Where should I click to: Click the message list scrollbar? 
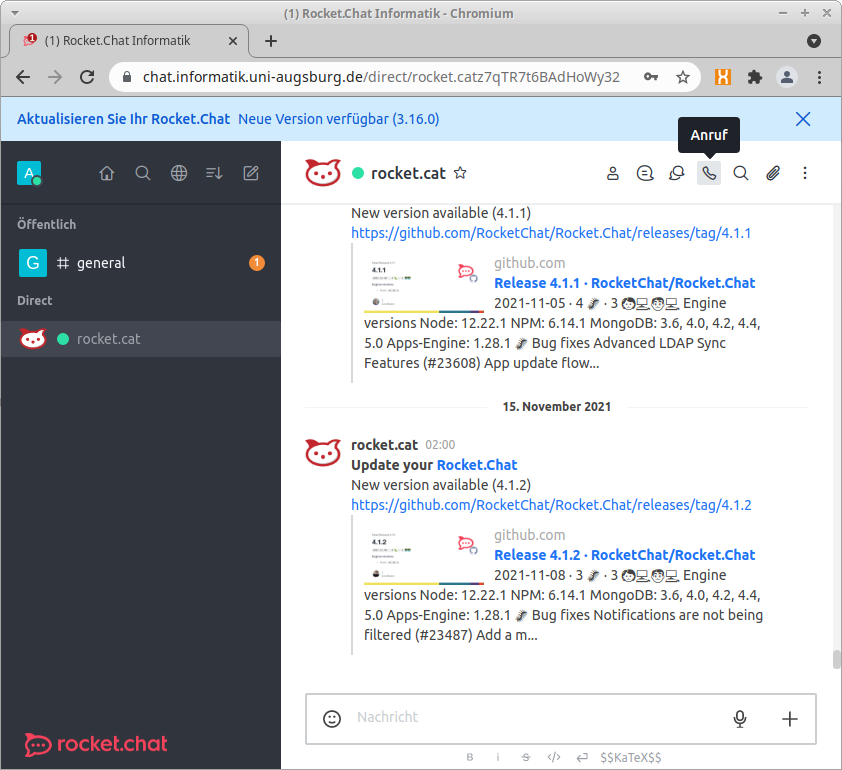[x=836, y=659]
